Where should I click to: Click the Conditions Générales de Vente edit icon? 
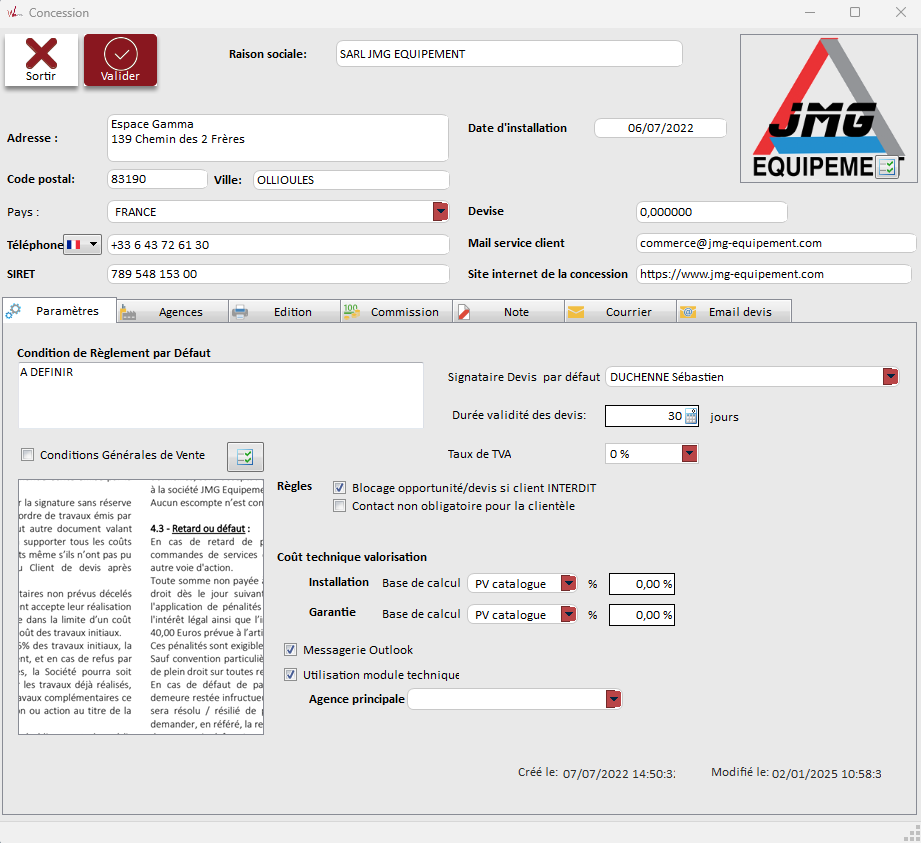coord(245,456)
